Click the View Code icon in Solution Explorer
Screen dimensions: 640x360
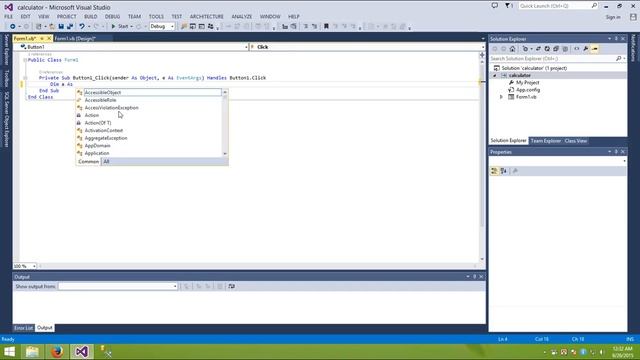tap(576, 49)
